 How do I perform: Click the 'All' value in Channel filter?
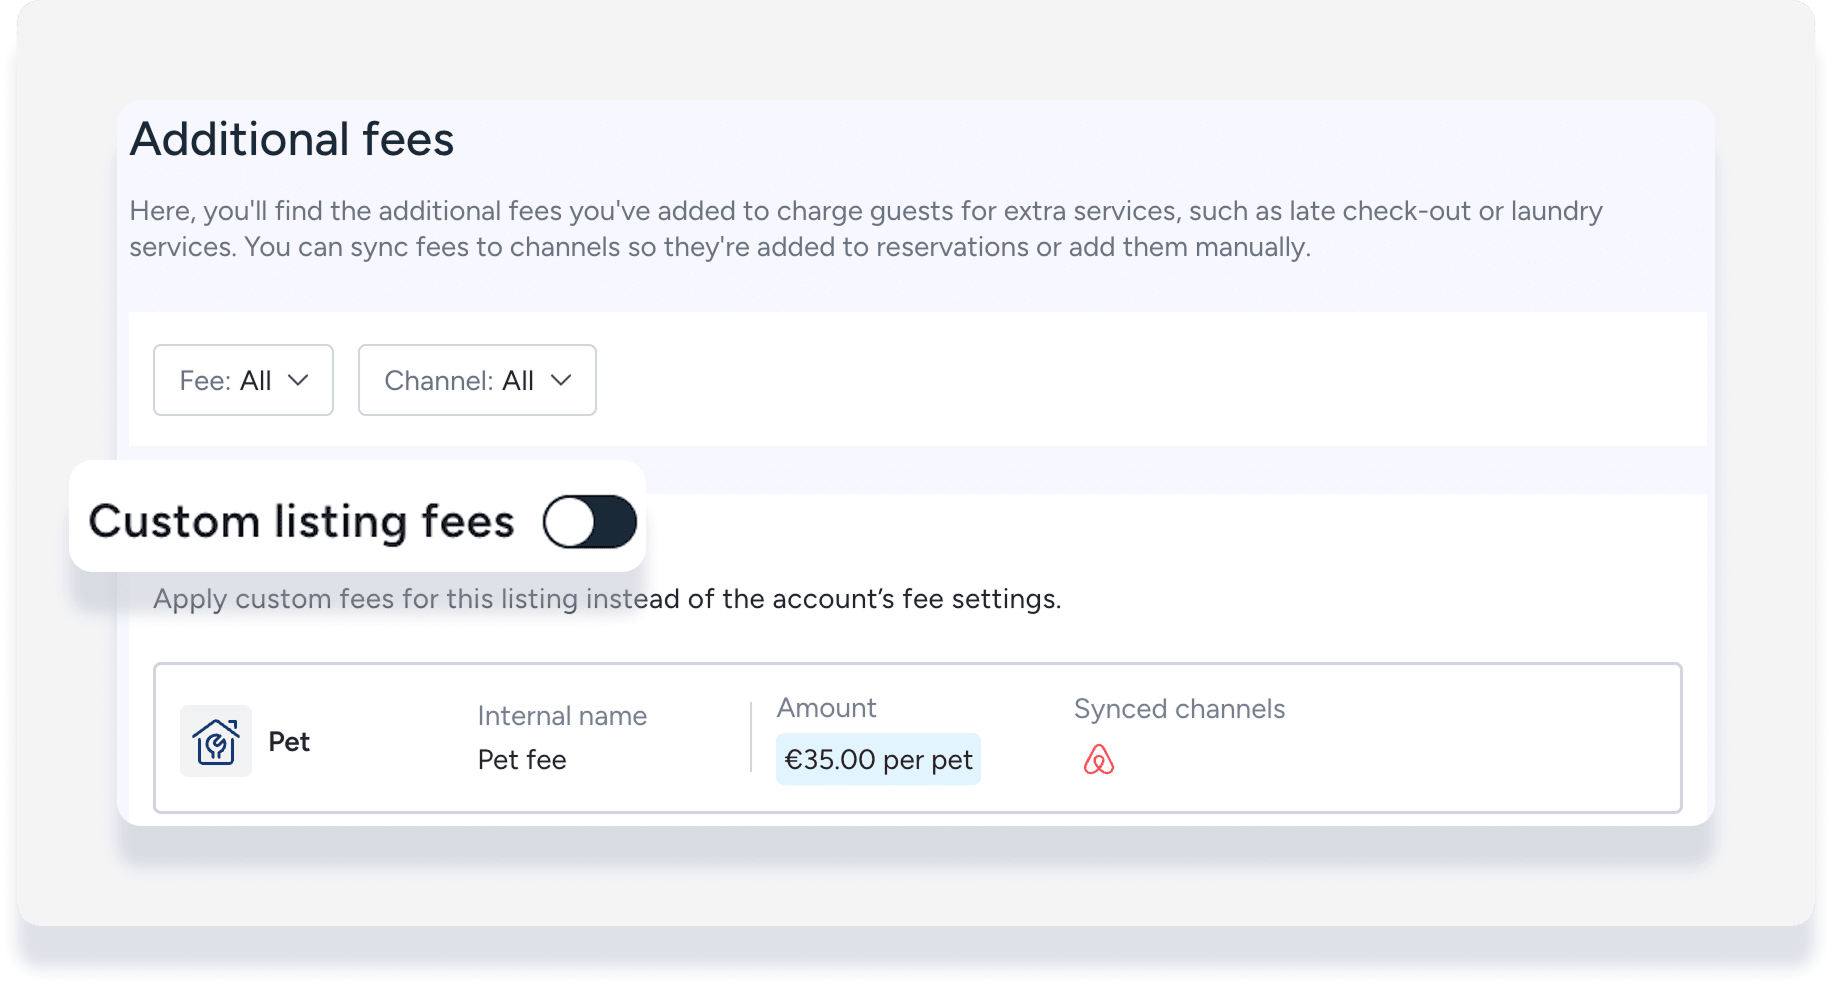pyautogui.click(x=518, y=381)
